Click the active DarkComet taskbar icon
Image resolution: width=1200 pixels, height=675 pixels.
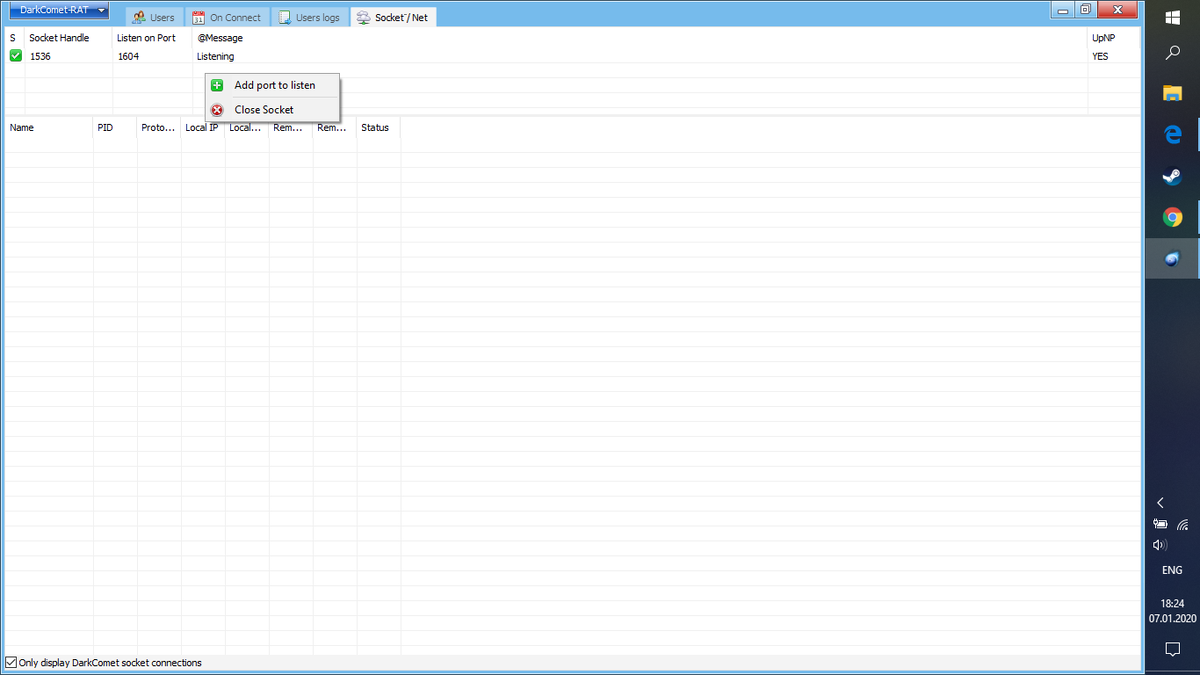click(x=1173, y=258)
